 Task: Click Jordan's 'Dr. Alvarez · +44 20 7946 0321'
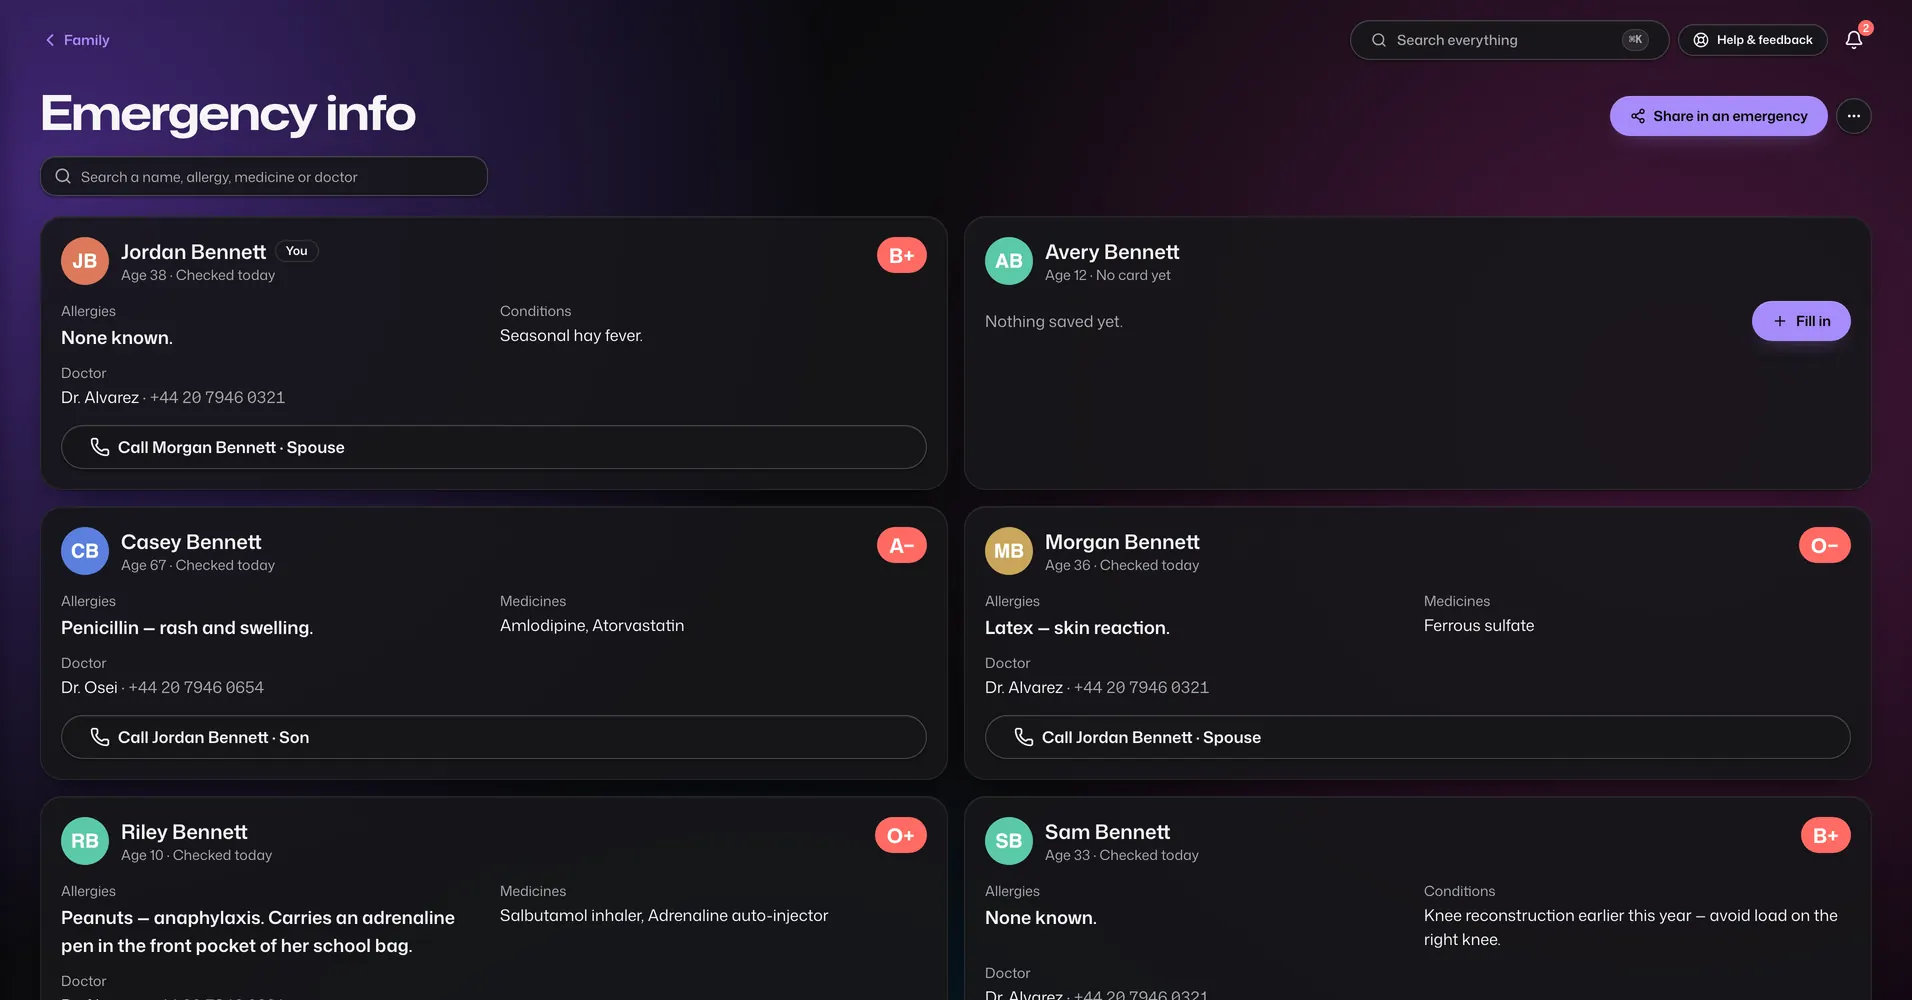[x=173, y=397]
